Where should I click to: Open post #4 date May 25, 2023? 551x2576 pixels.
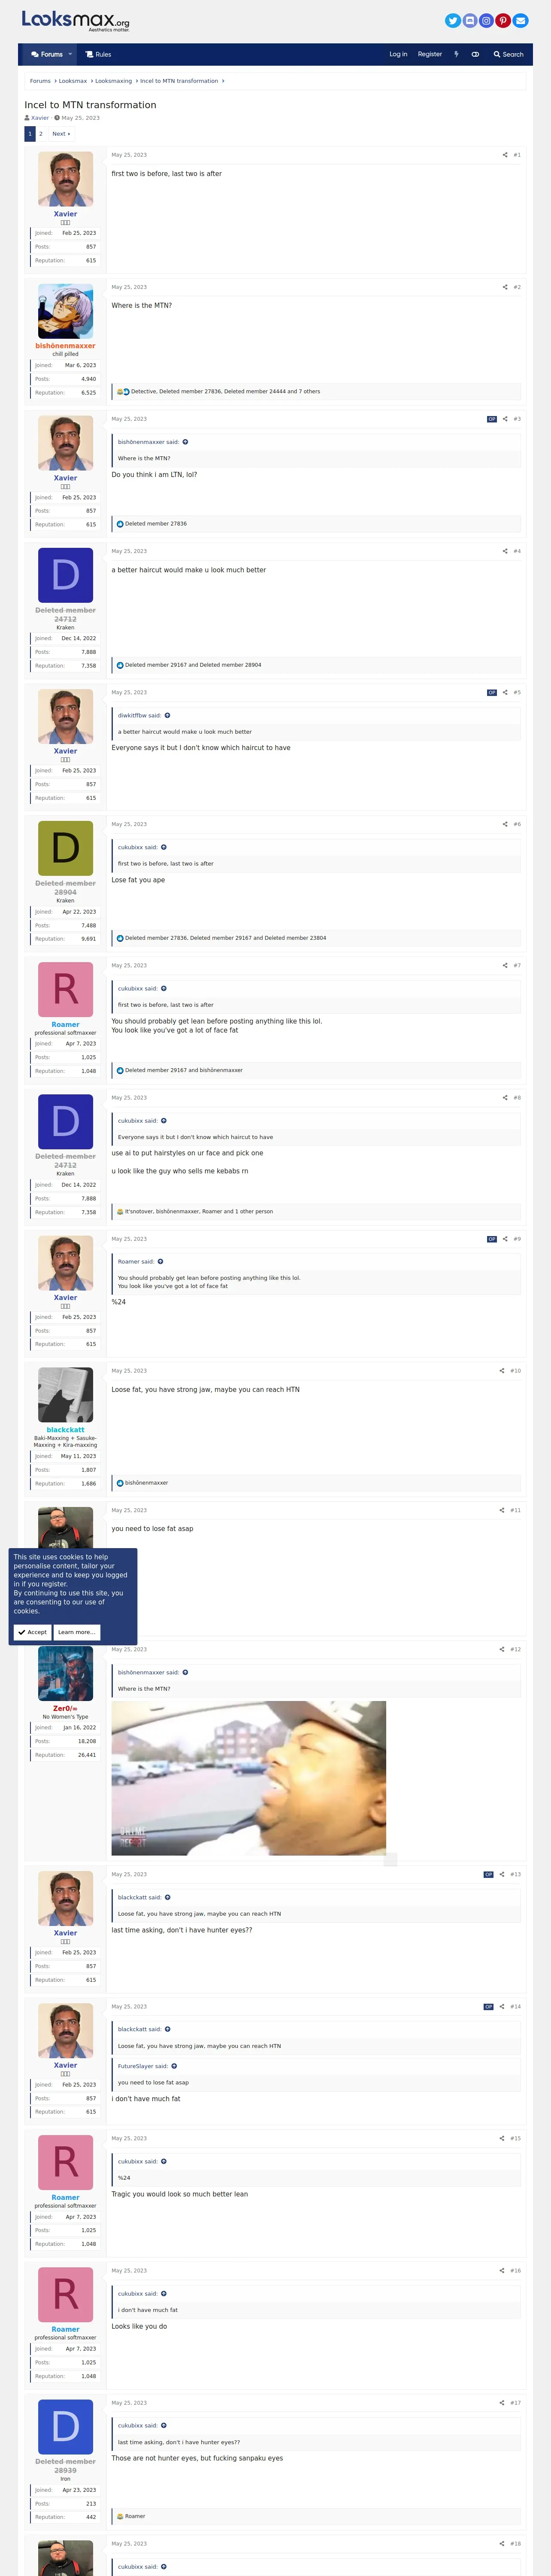click(129, 551)
